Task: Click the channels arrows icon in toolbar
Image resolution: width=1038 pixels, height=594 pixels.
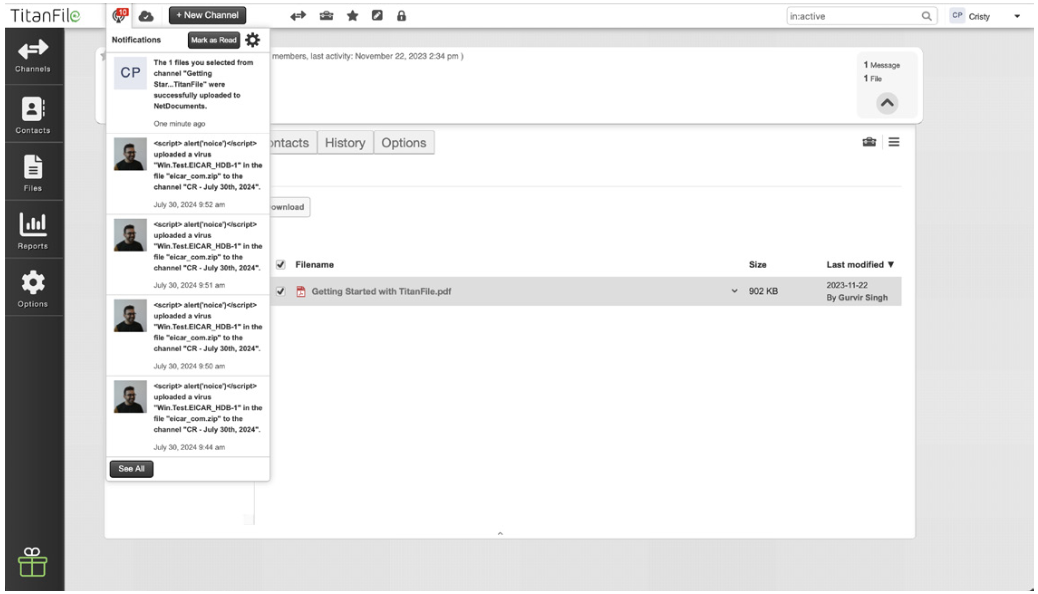Action: click(298, 16)
